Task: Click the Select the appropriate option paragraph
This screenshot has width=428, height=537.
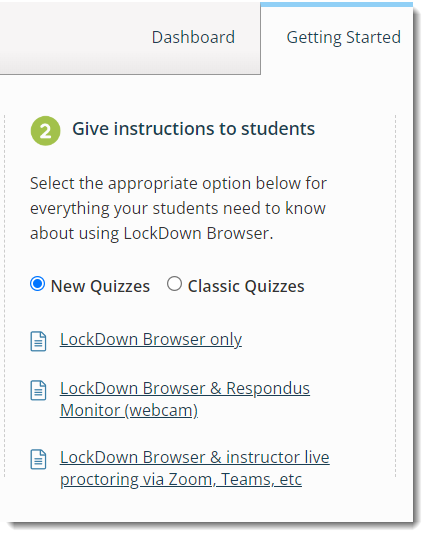Action: [x=178, y=208]
